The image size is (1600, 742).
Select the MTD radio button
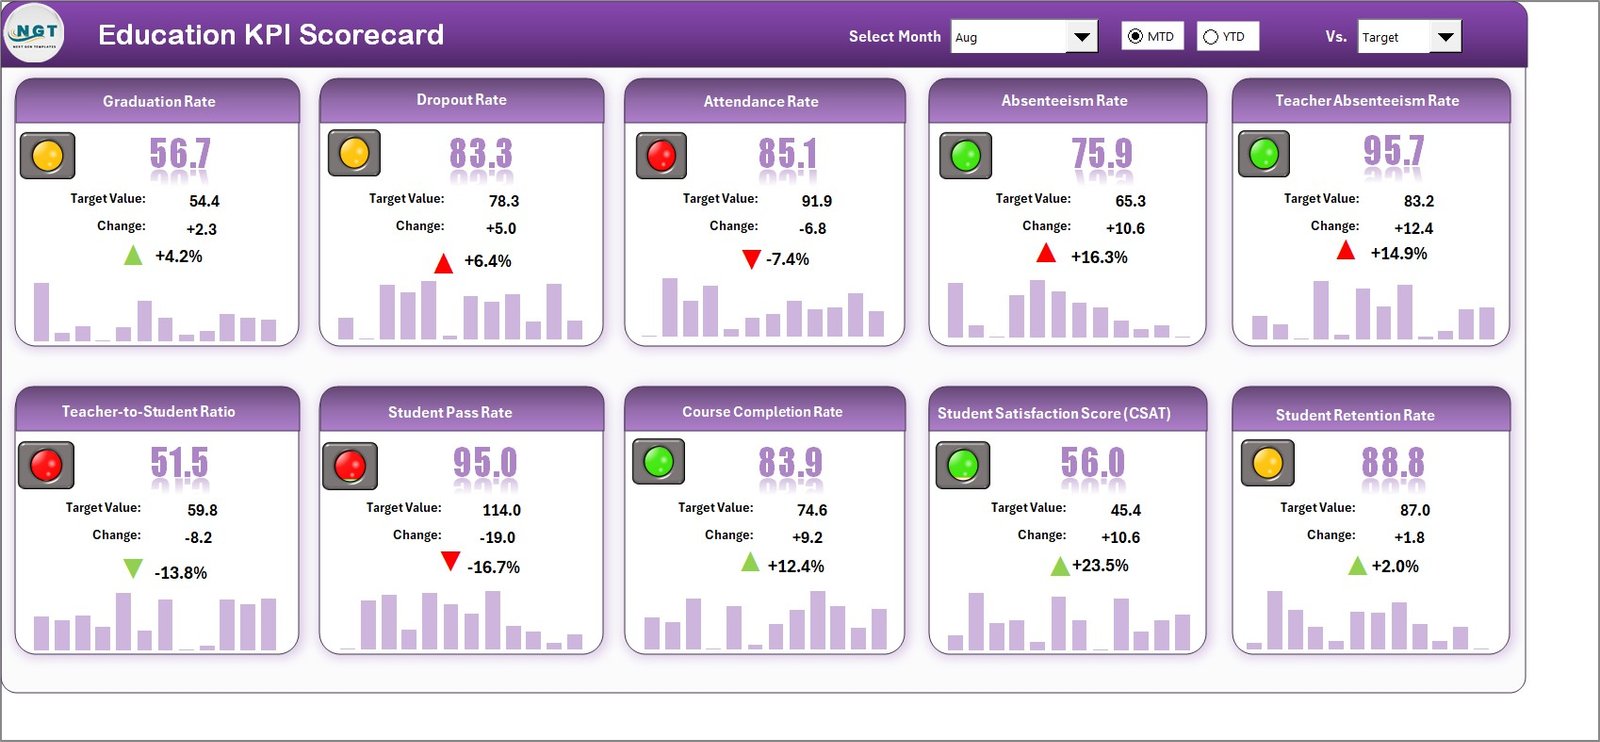click(1135, 37)
